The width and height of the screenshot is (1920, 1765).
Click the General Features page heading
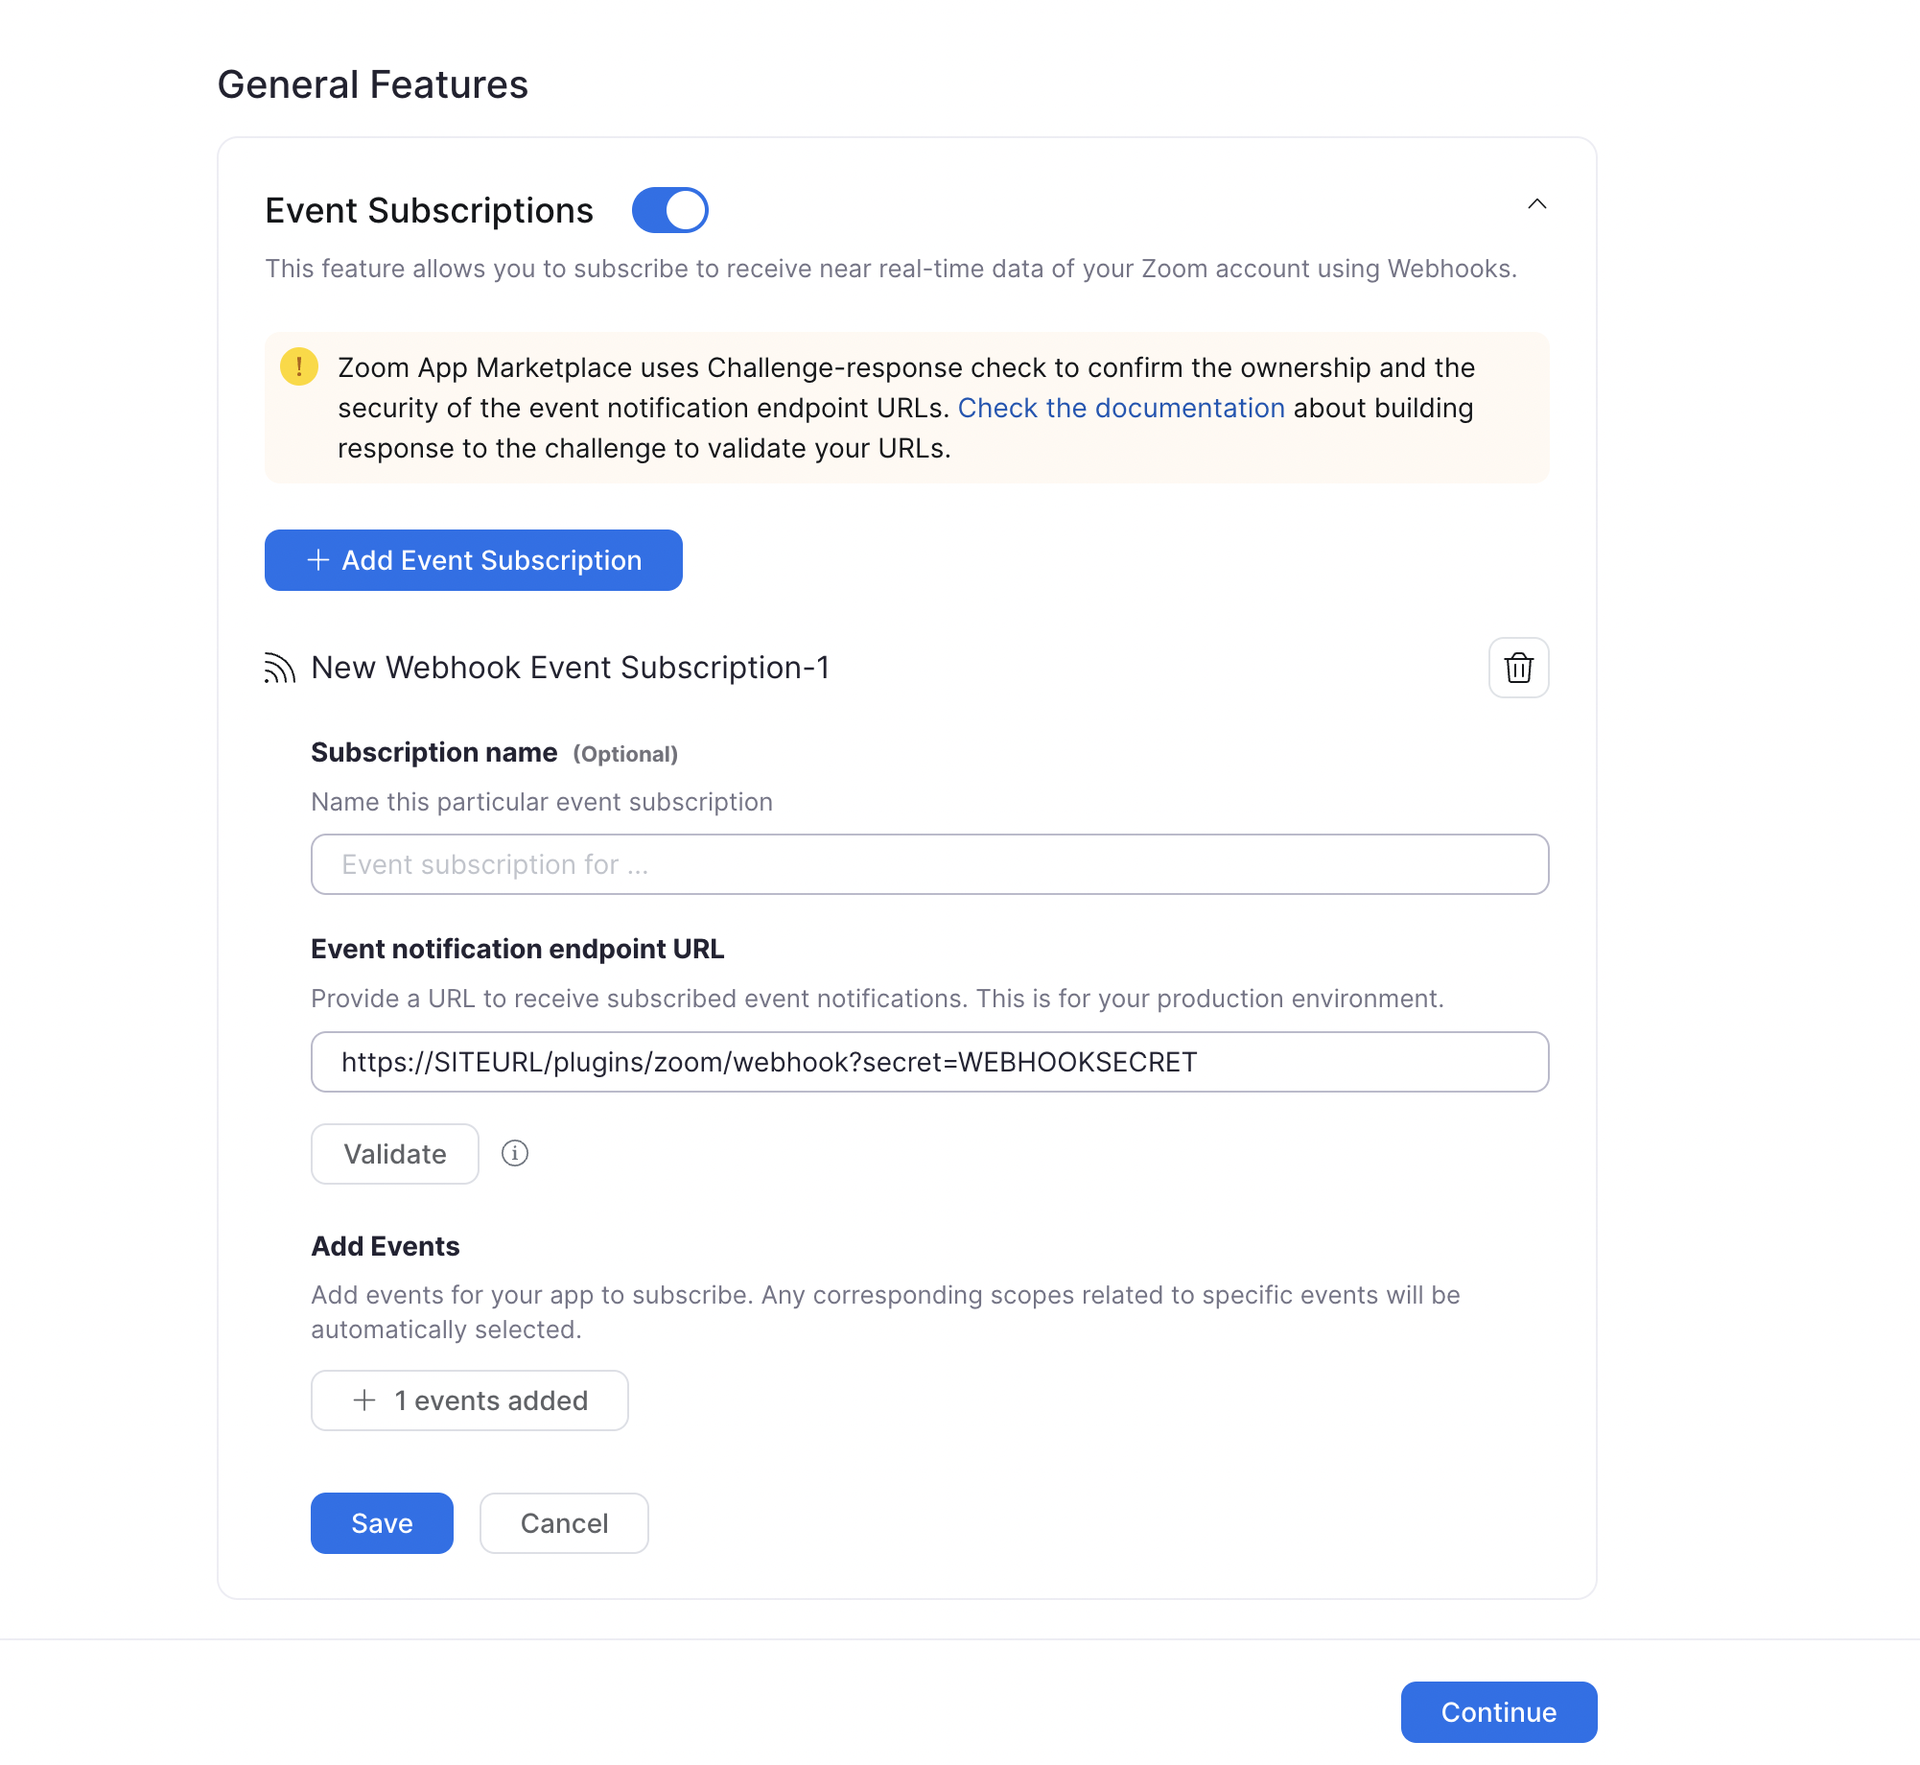coord(372,85)
